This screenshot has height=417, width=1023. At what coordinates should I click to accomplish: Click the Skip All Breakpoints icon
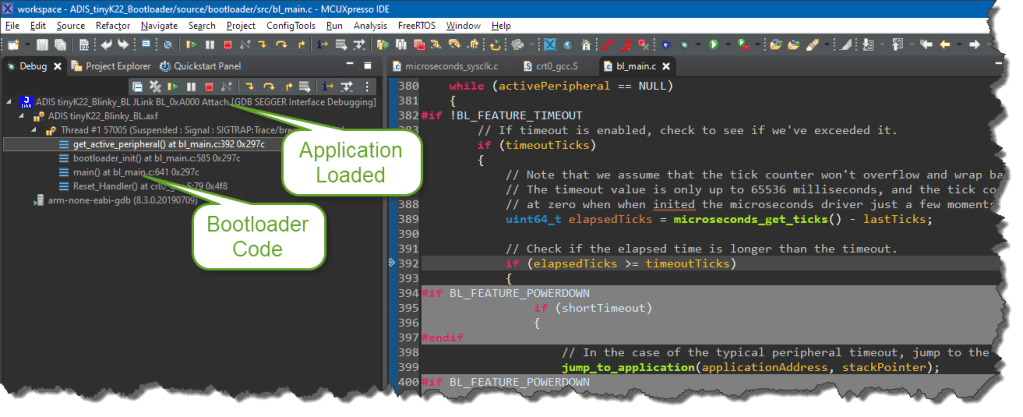tap(168, 44)
